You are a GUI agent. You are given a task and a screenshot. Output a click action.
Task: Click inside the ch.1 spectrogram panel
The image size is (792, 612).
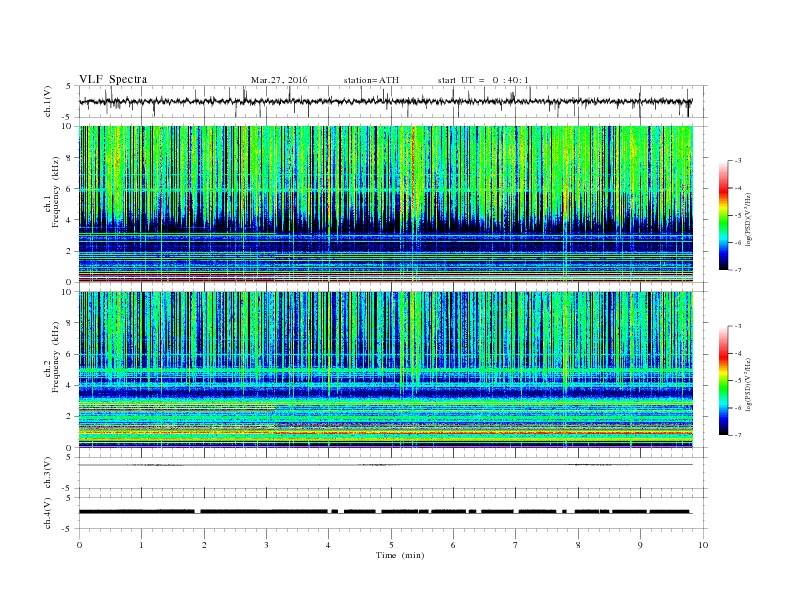coord(385,204)
